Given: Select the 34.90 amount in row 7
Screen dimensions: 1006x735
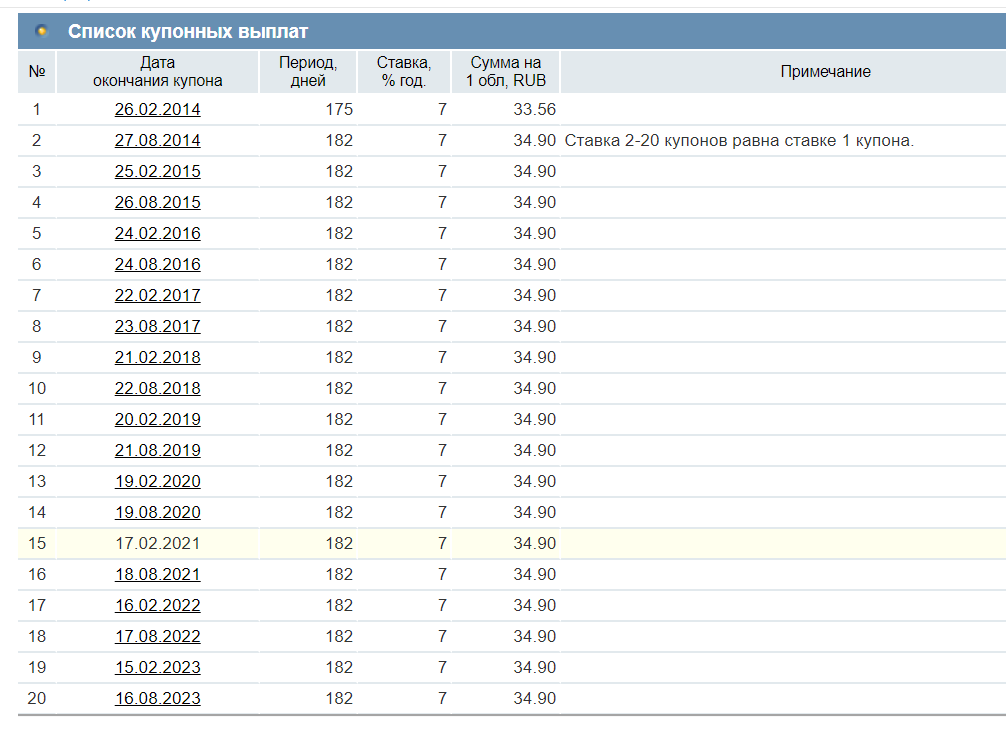Looking at the screenshot, I should click(x=534, y=296).
